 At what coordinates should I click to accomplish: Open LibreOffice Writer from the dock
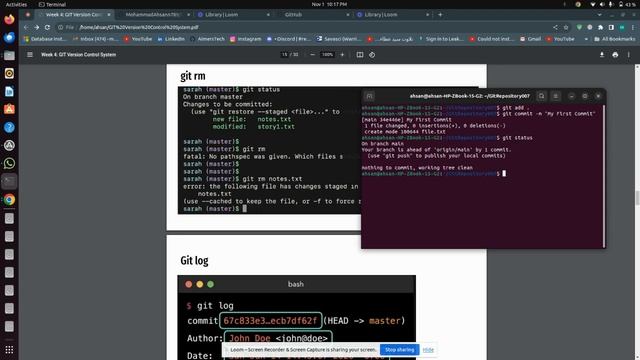point(9,91)
